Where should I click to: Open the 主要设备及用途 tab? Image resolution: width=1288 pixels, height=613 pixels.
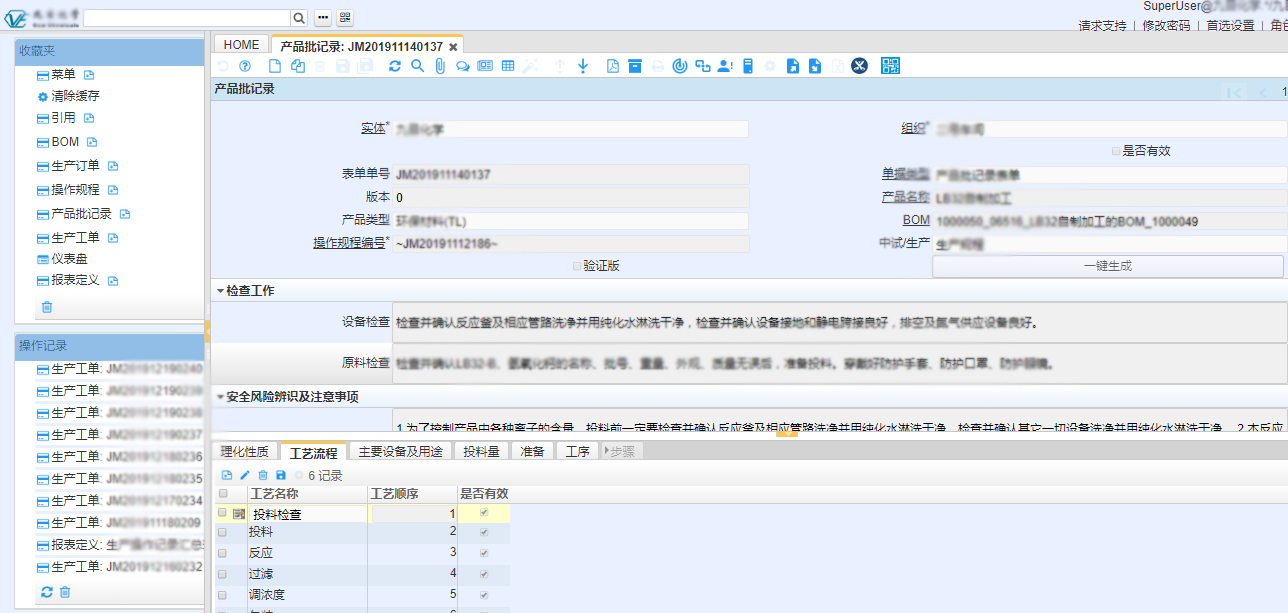[x=400, y=451]
